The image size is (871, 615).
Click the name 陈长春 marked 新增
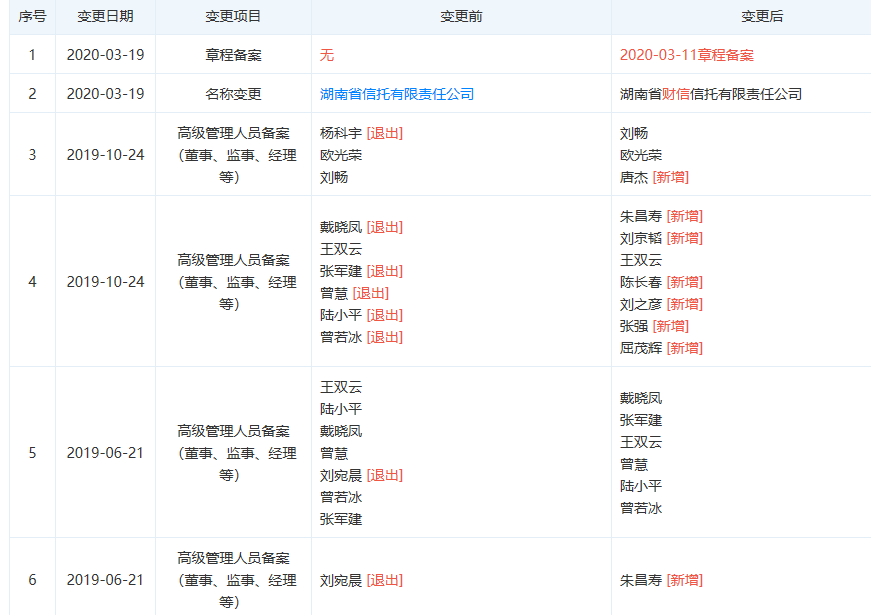click(640, 282)
